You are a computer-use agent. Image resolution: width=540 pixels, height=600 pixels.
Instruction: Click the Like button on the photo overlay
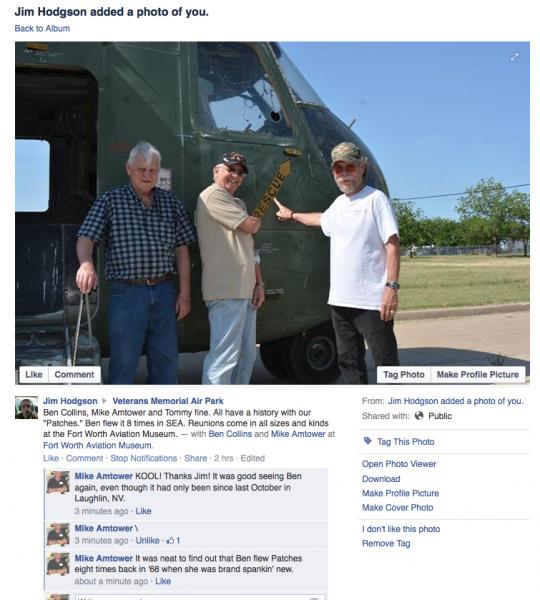coord(34,375)
